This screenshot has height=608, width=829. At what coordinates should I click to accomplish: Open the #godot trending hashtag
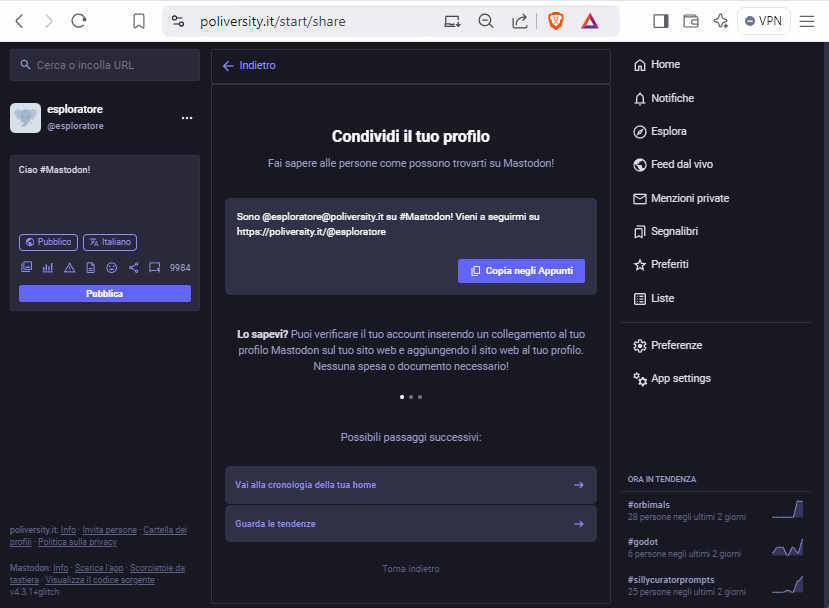coord(643,542)
